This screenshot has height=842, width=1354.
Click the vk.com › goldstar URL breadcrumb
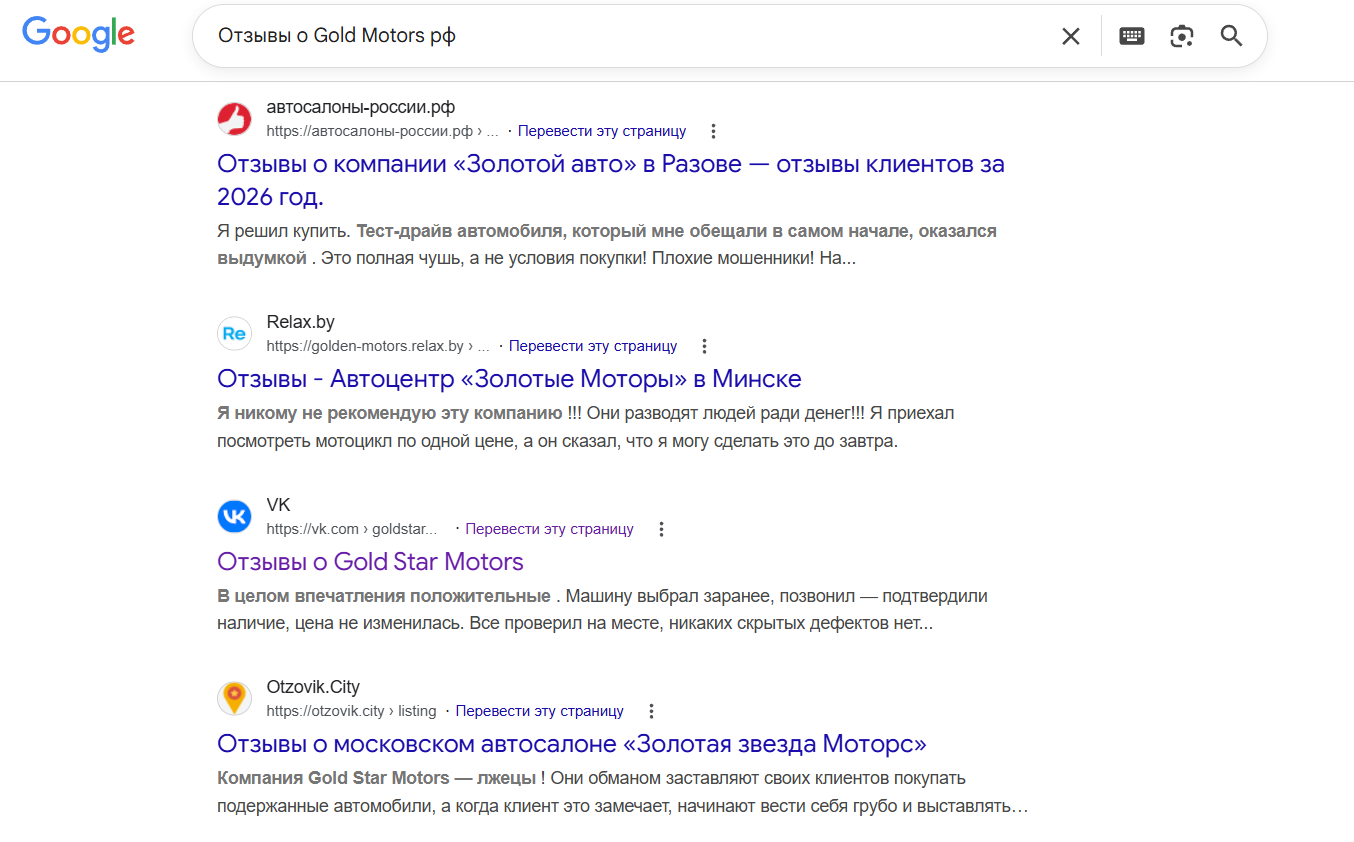point(352,529)
